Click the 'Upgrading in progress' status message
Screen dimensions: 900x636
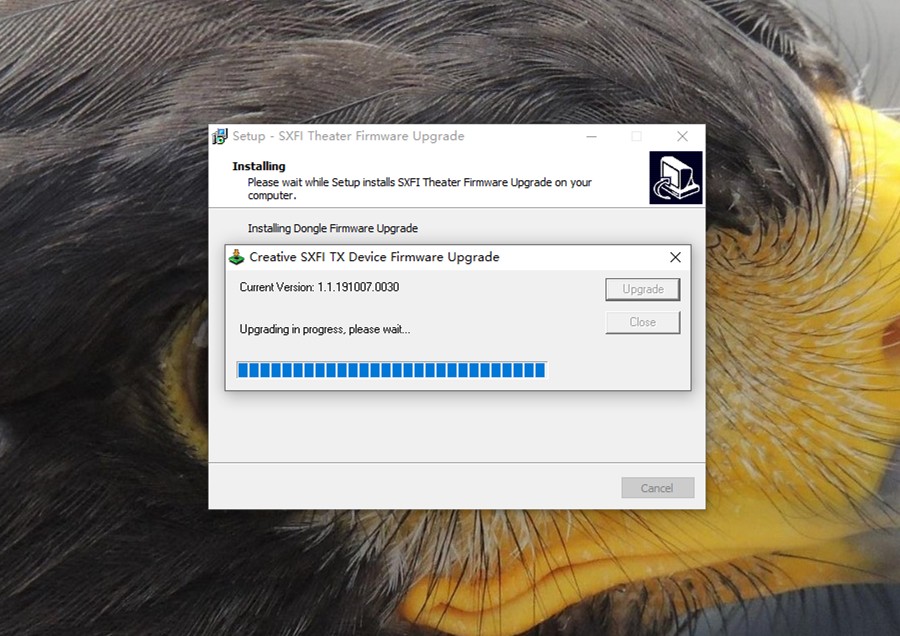pos(324,329)
